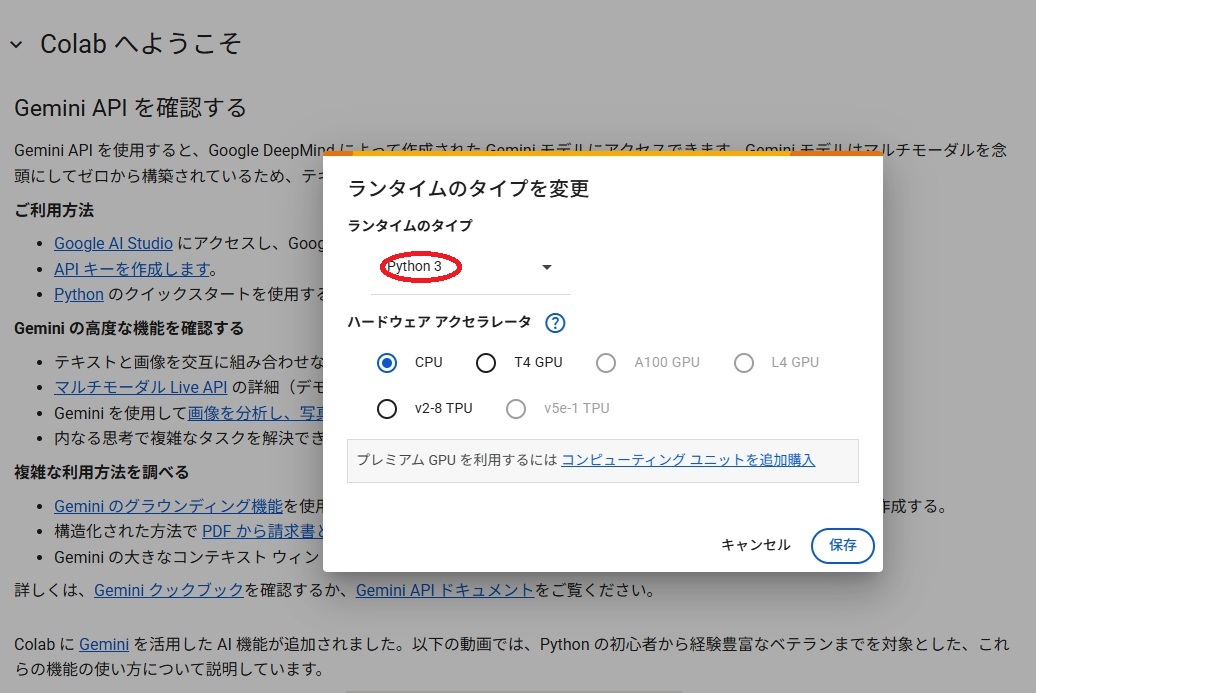Select the T4 GPU accelerator option
The image size is (1222, 693).
(486, 363)
